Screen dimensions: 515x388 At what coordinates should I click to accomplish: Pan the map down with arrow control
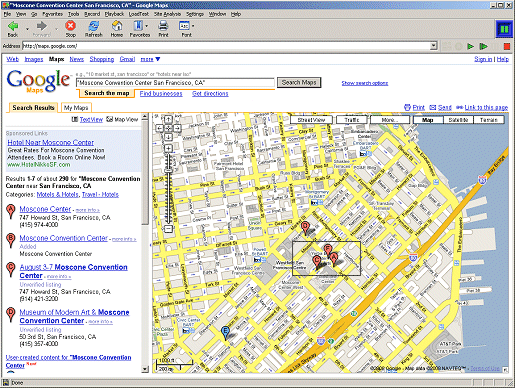[x=168, y=137]
